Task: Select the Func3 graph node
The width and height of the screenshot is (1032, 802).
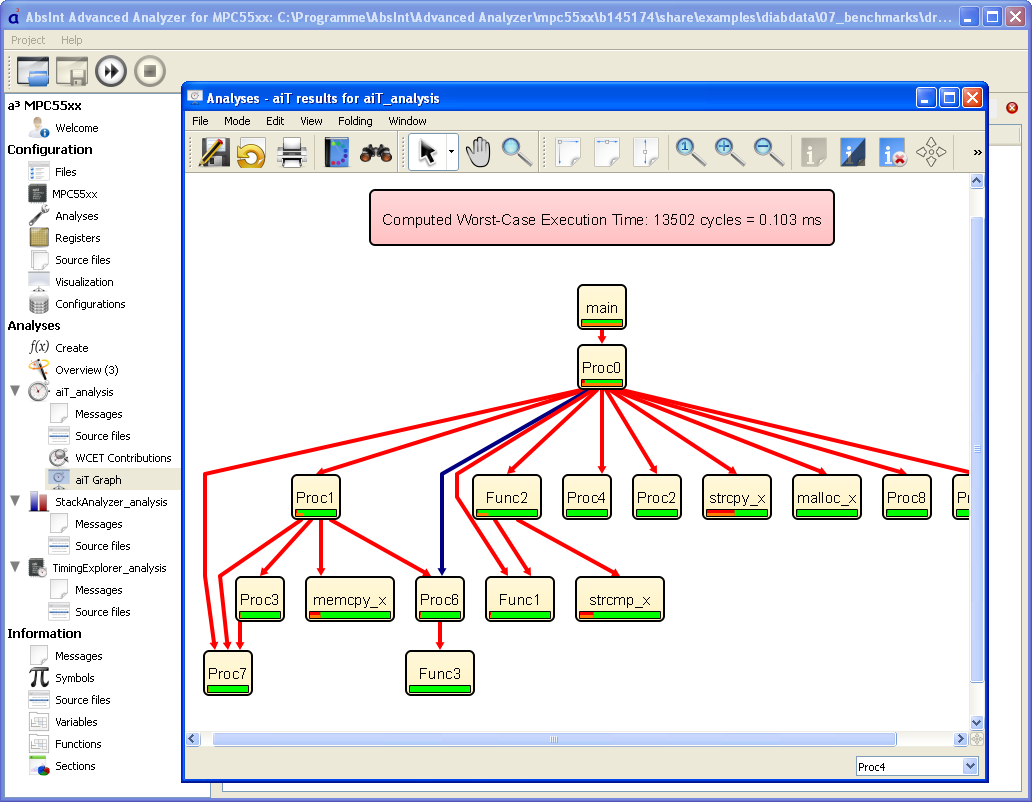Action: (x=440, y=673)
